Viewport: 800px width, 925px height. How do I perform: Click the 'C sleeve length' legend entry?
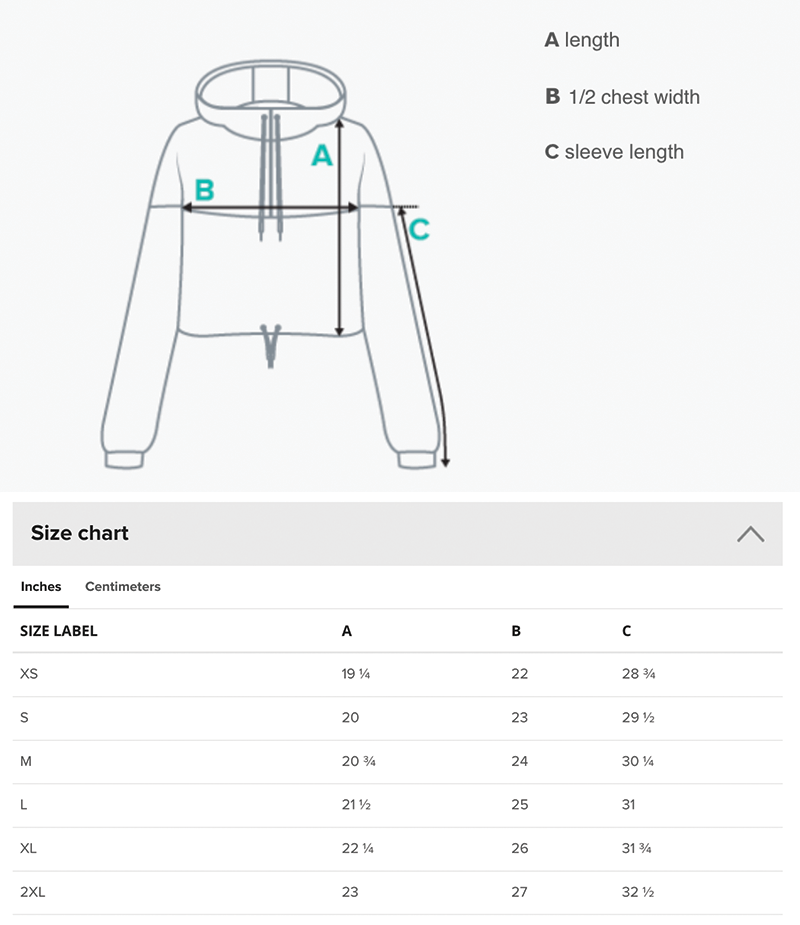[614, 152]
